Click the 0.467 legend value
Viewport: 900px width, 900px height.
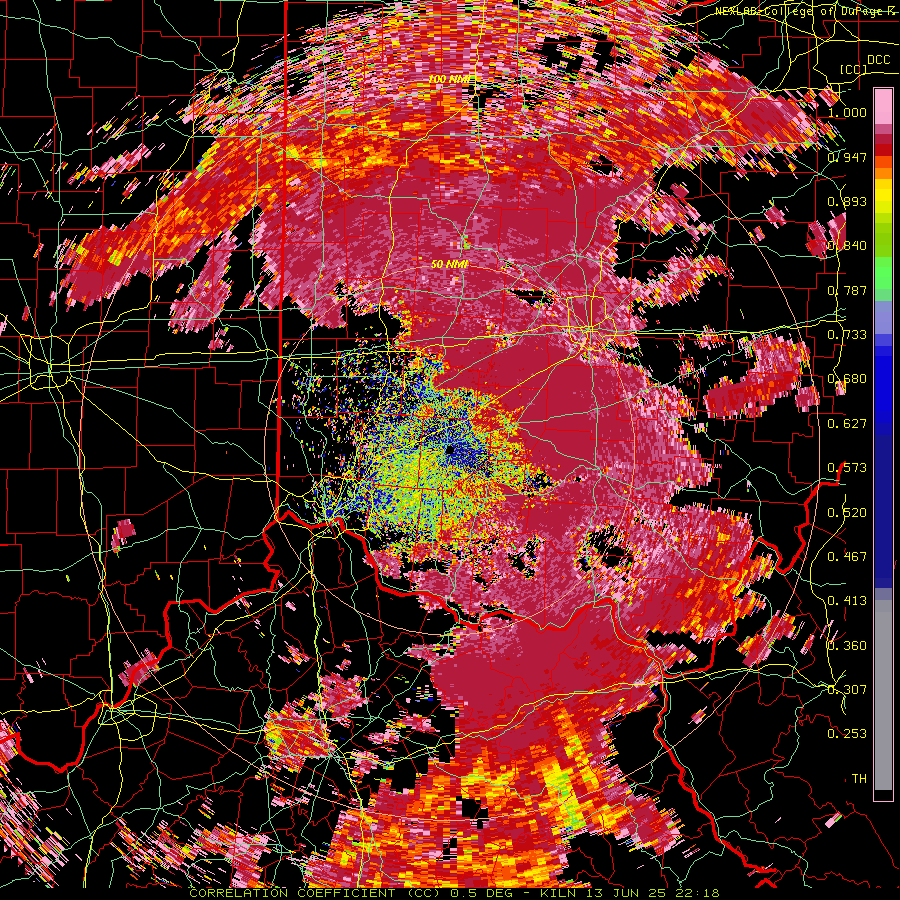[x=847, y=557]
